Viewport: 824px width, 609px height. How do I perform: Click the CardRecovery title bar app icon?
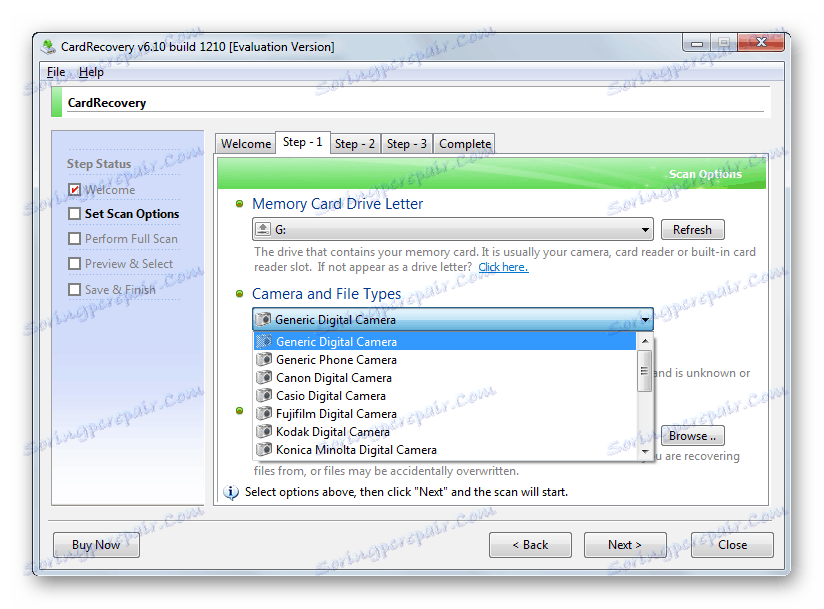pyautogui.click(x=48, y=47)
